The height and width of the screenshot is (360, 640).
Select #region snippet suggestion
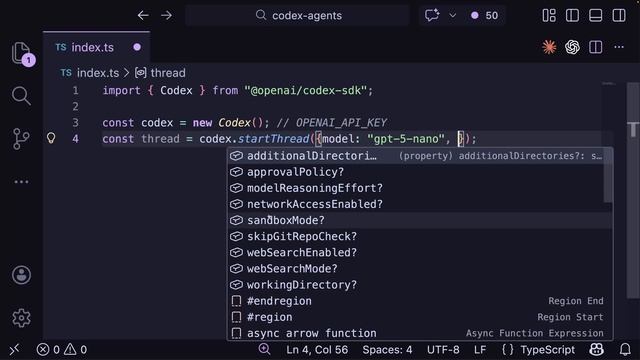tap(420, 317)
